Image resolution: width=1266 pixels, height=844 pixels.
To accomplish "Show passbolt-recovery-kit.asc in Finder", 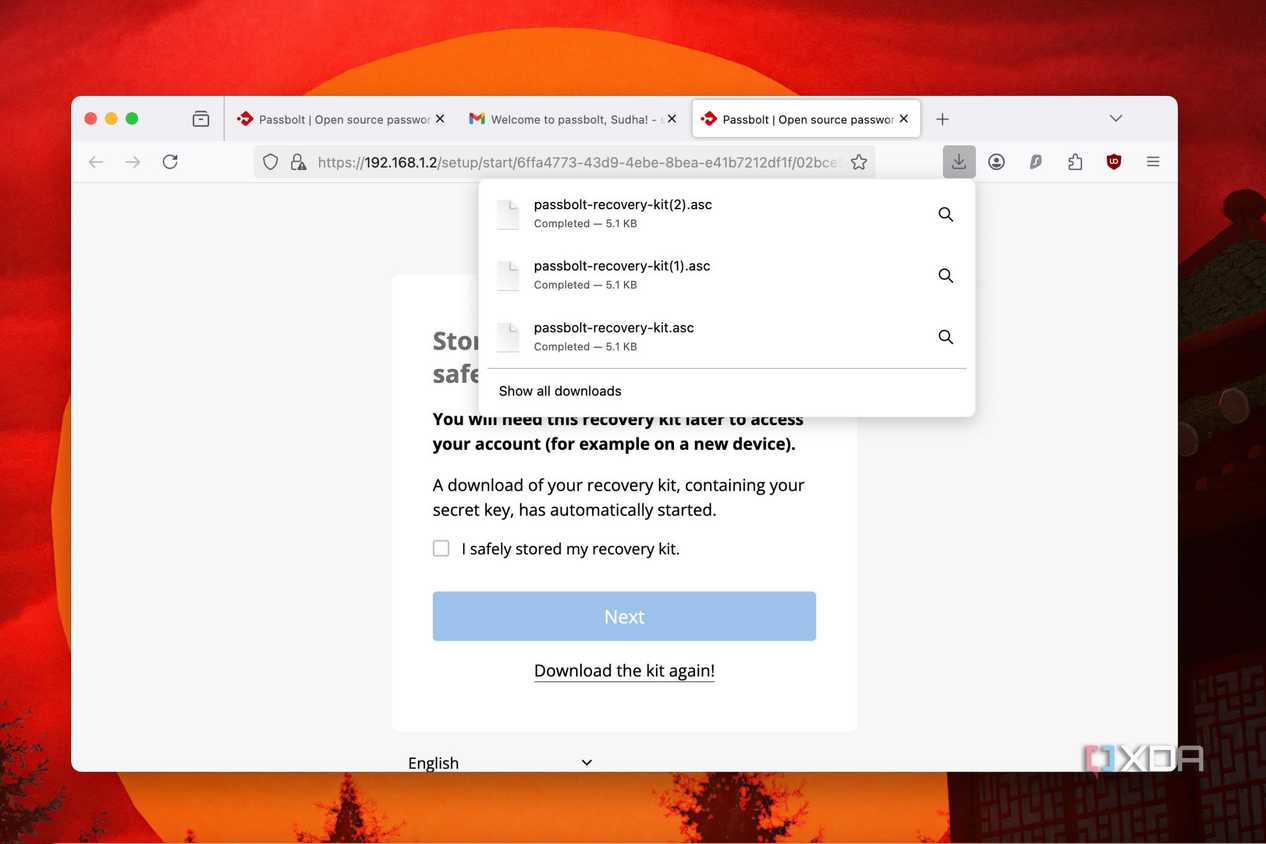I will 945,337.
